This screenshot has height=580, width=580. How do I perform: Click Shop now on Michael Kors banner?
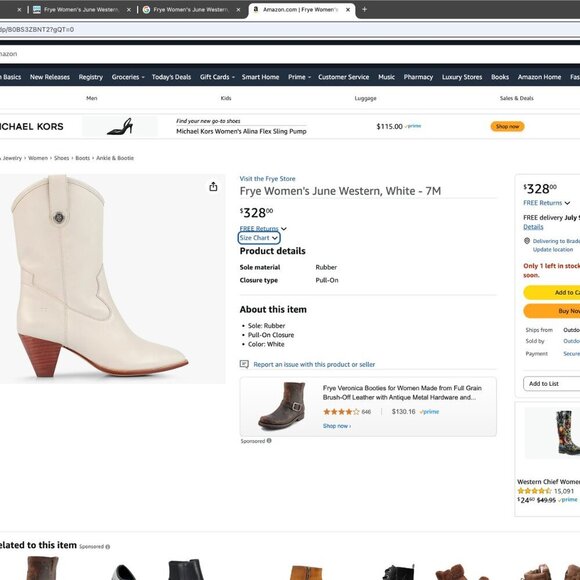tap(508, 127)
